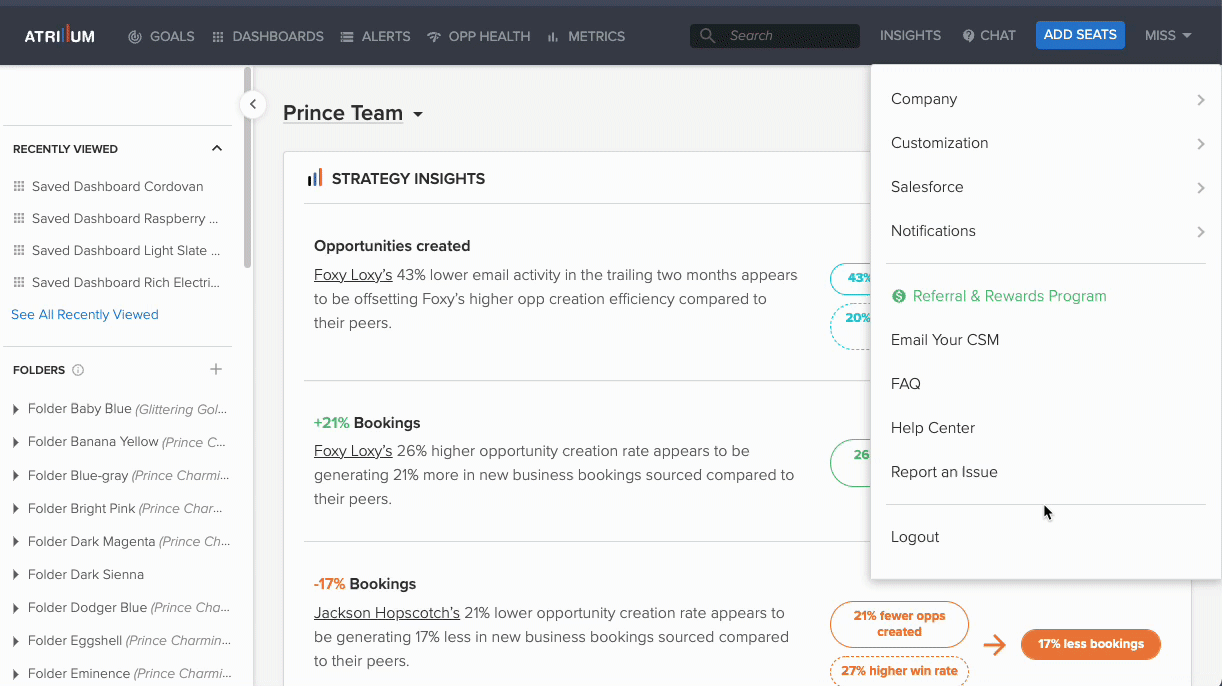The image size is (1222, 686).
Task: Create a new folder with the plus icon
Action: point(216,369)
